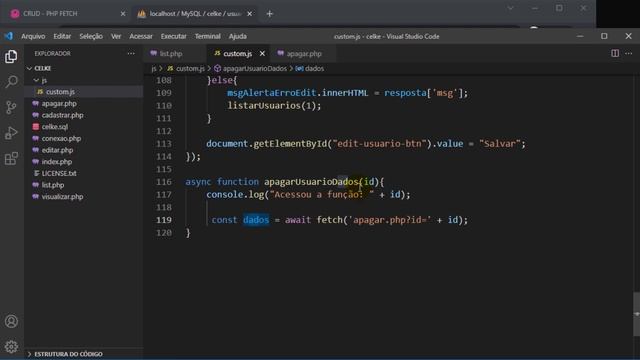
Task: Open editar.php in the file tree
Action: point(57,150)
